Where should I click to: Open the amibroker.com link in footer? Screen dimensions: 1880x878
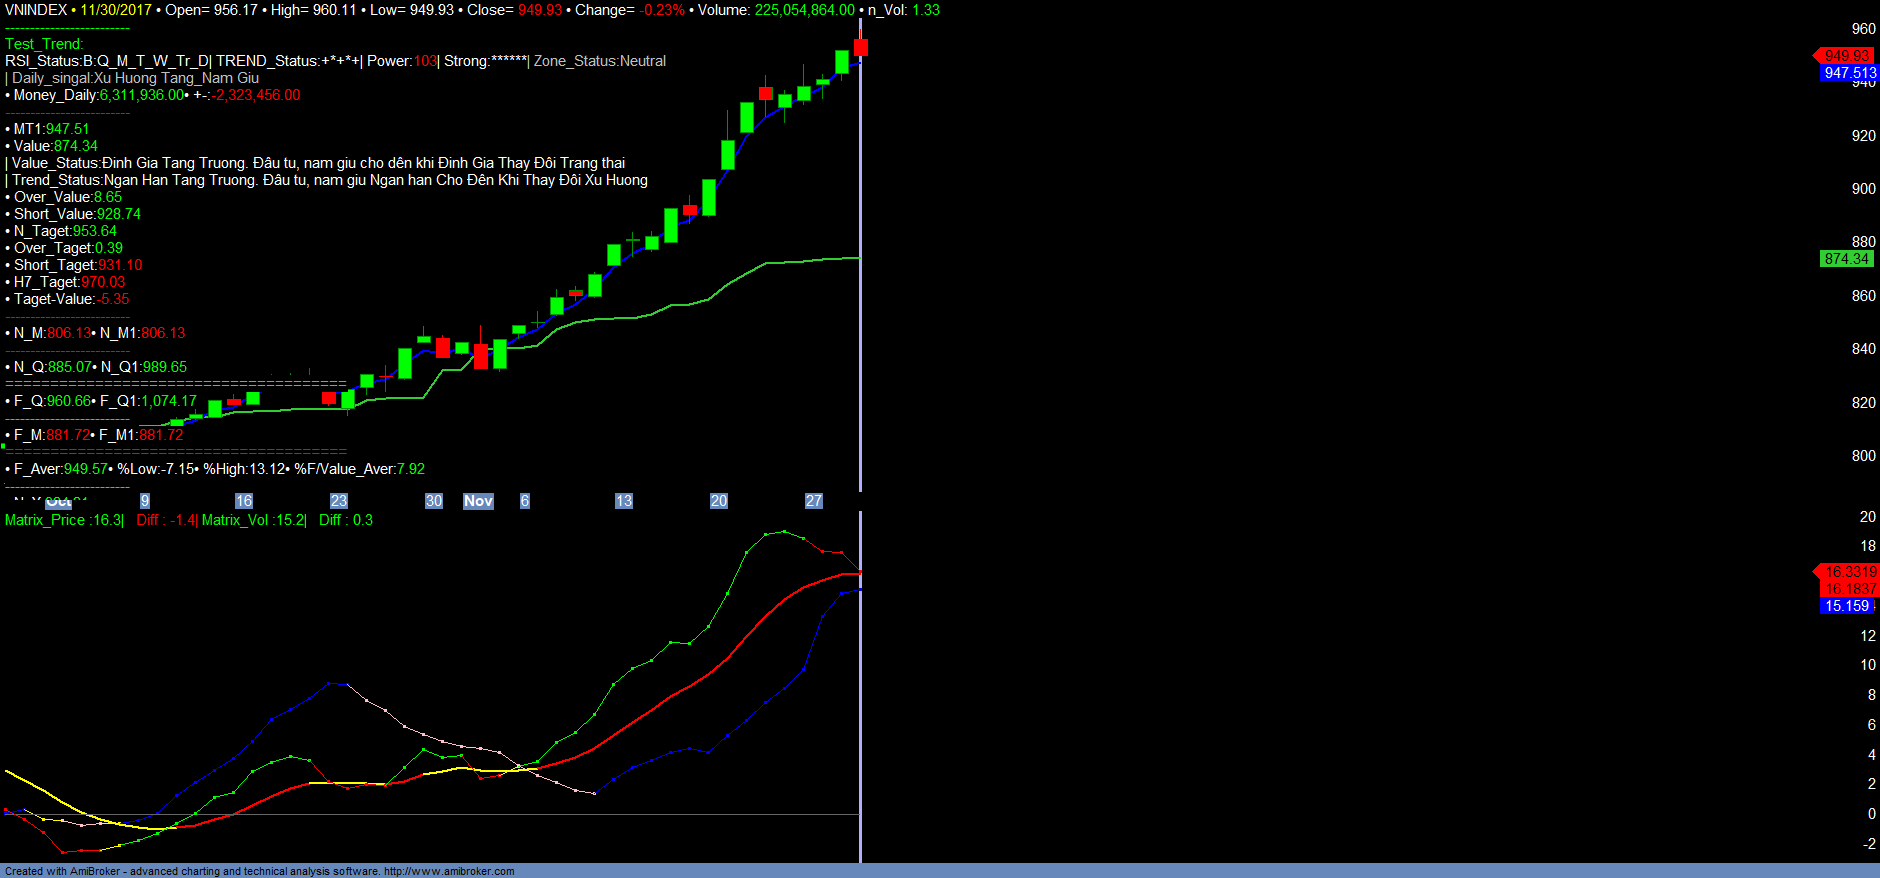449,871
